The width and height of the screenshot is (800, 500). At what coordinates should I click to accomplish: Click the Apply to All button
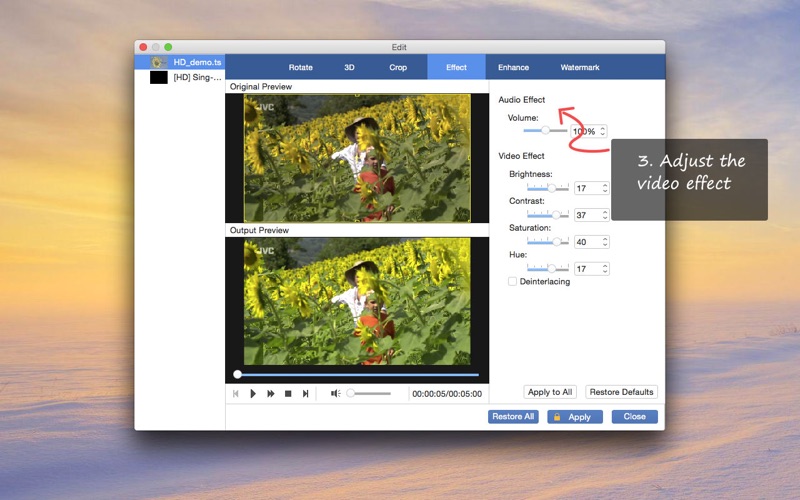(x=550, y=392)
